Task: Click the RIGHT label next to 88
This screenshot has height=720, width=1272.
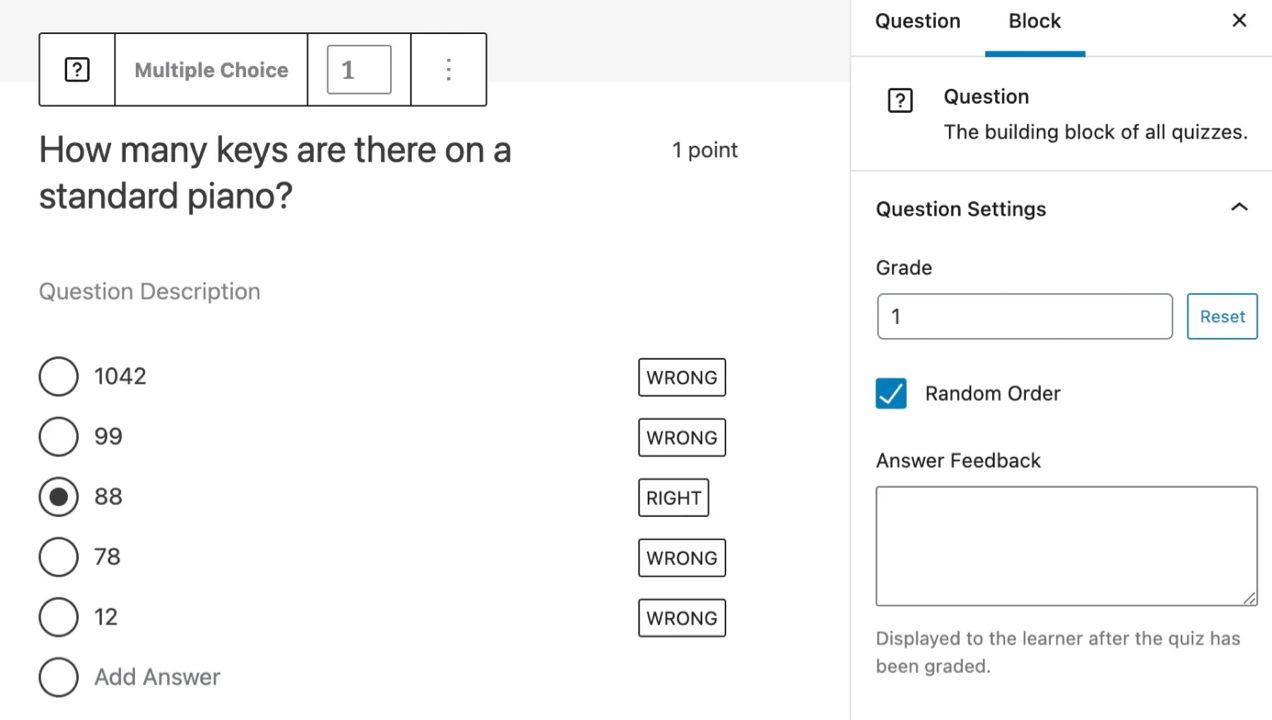Action: coord(673,497)
